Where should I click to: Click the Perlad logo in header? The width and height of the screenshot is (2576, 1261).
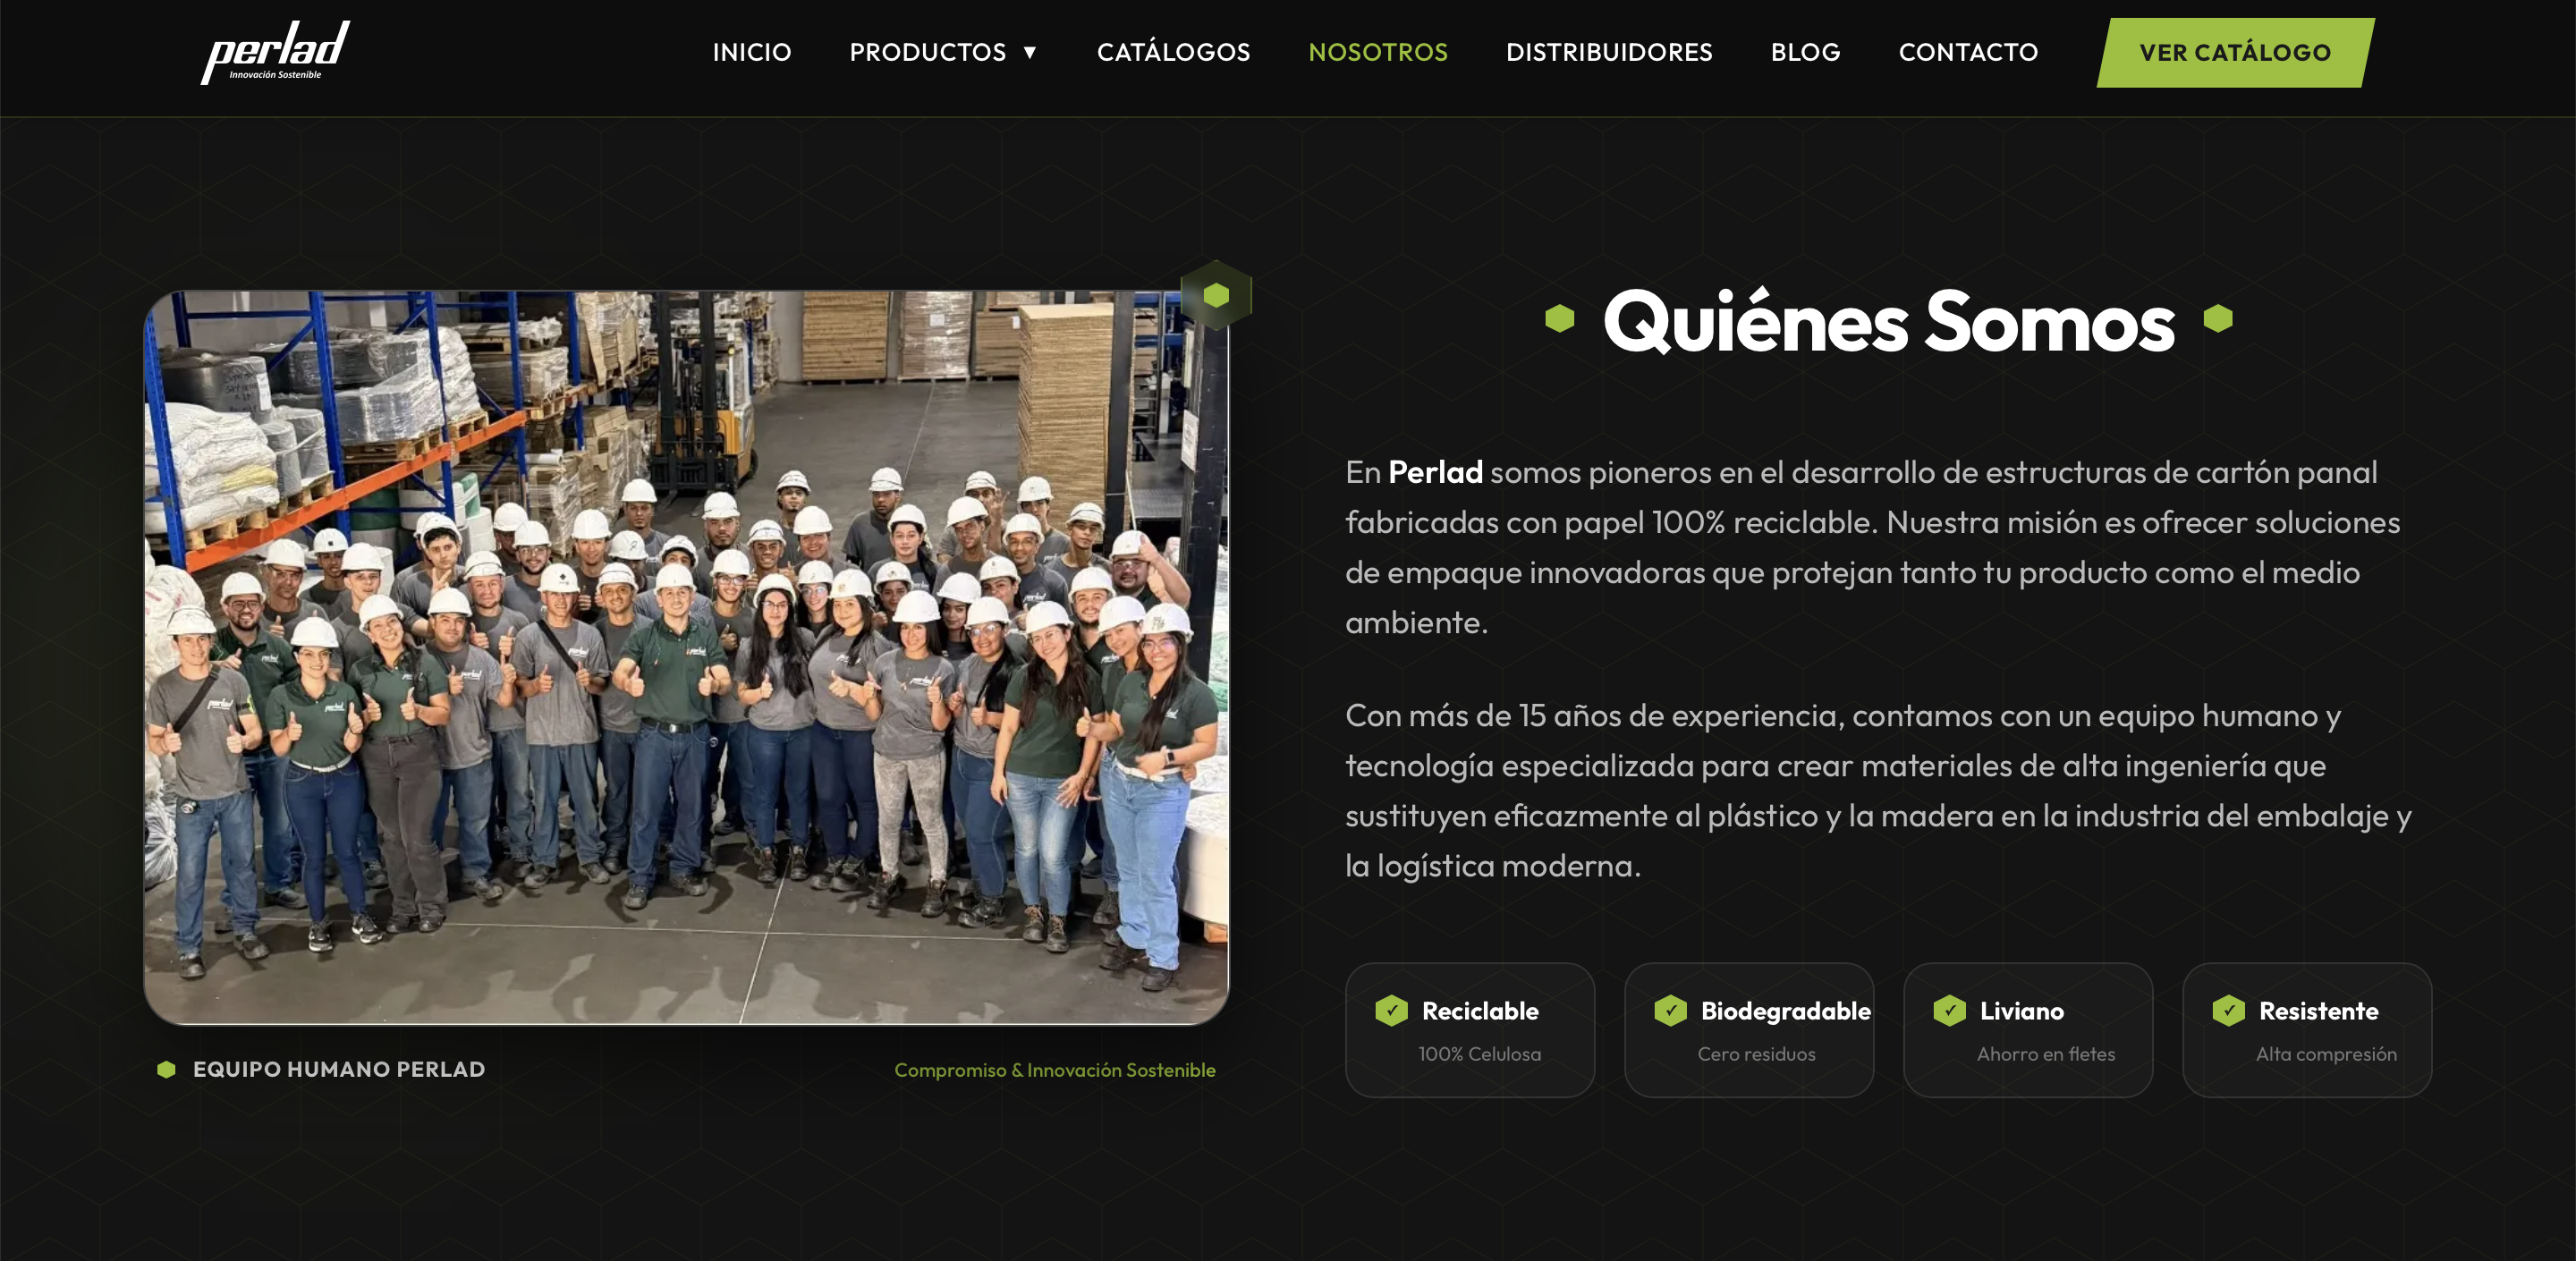tap(275, 52)
